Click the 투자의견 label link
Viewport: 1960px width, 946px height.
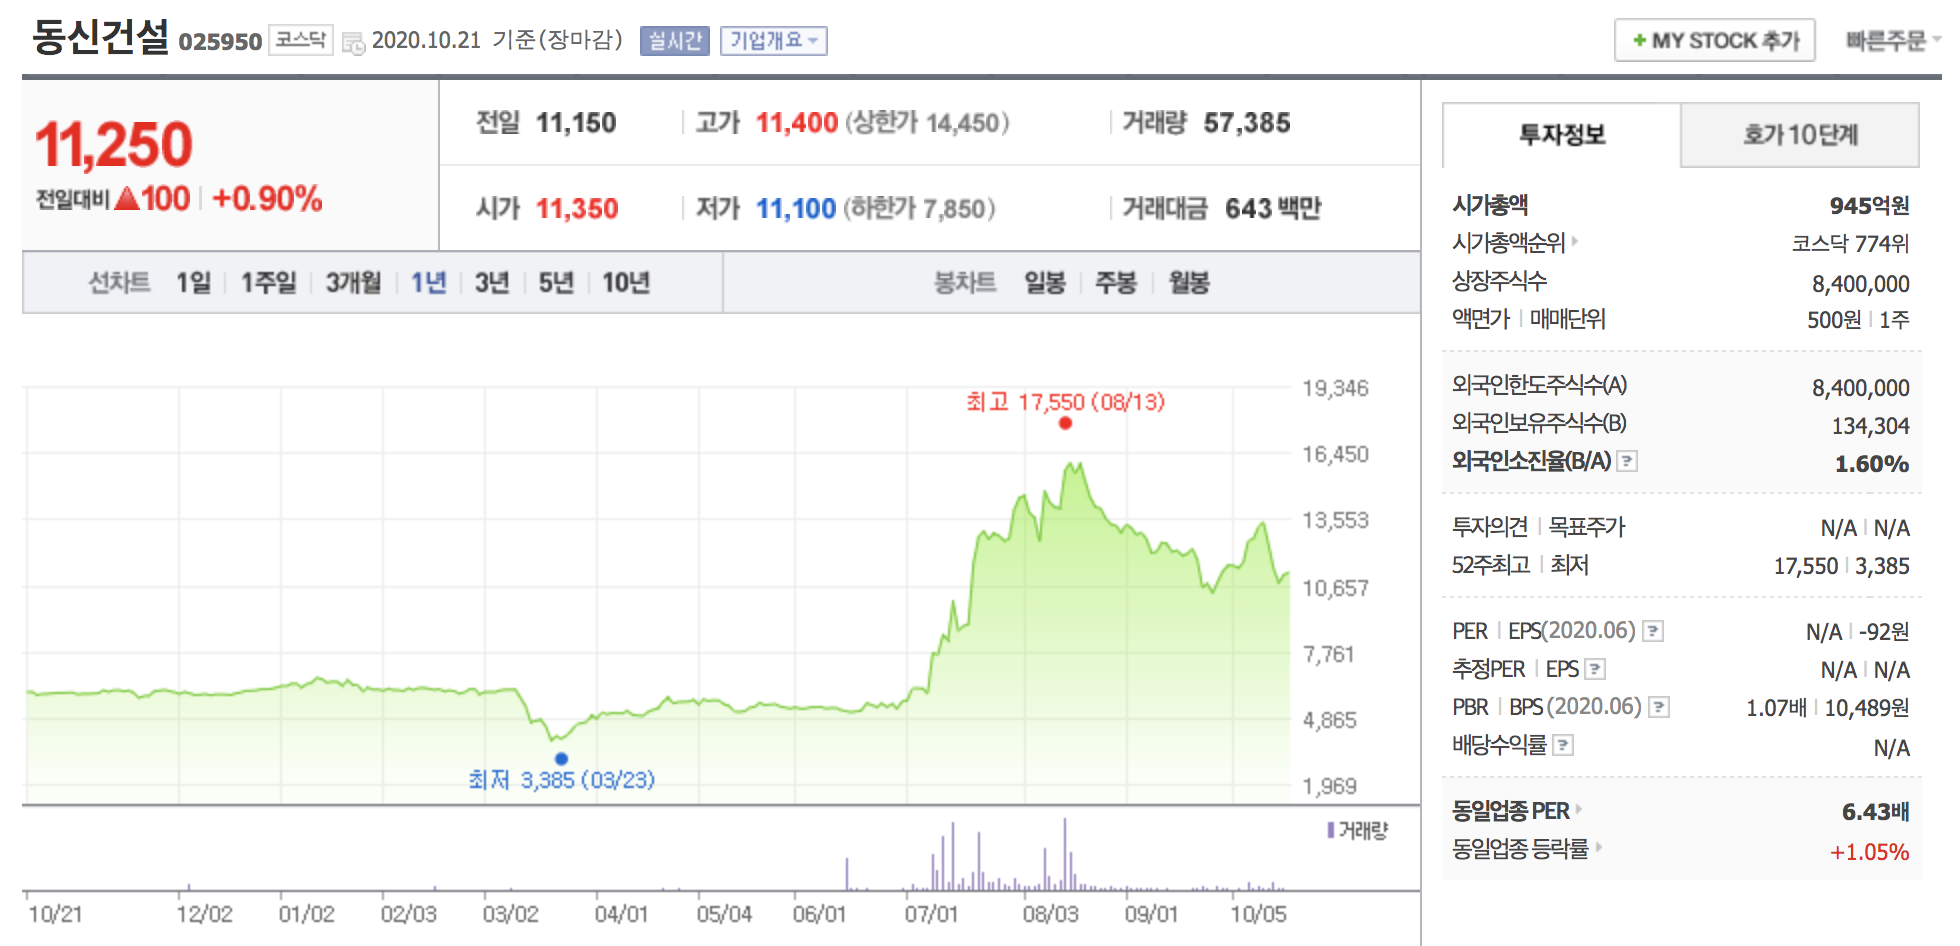[x=1490, y=527]
